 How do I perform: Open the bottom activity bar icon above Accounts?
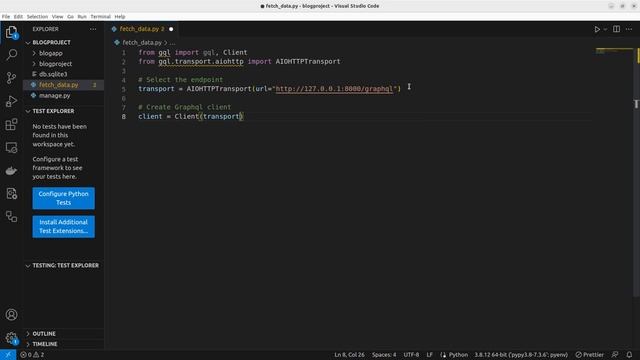11,217
